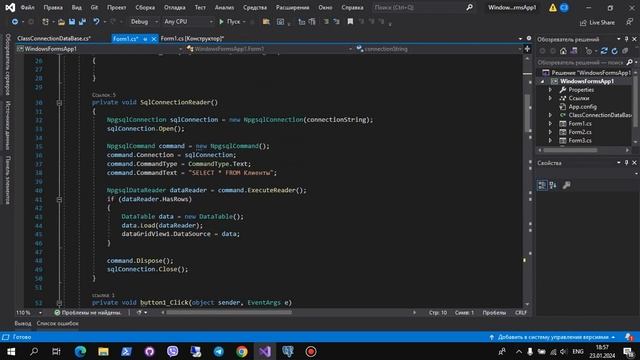640x360 pixels.
Task: Select Form3.cs in Solution Explorer
Action: [x=580, y=140]
